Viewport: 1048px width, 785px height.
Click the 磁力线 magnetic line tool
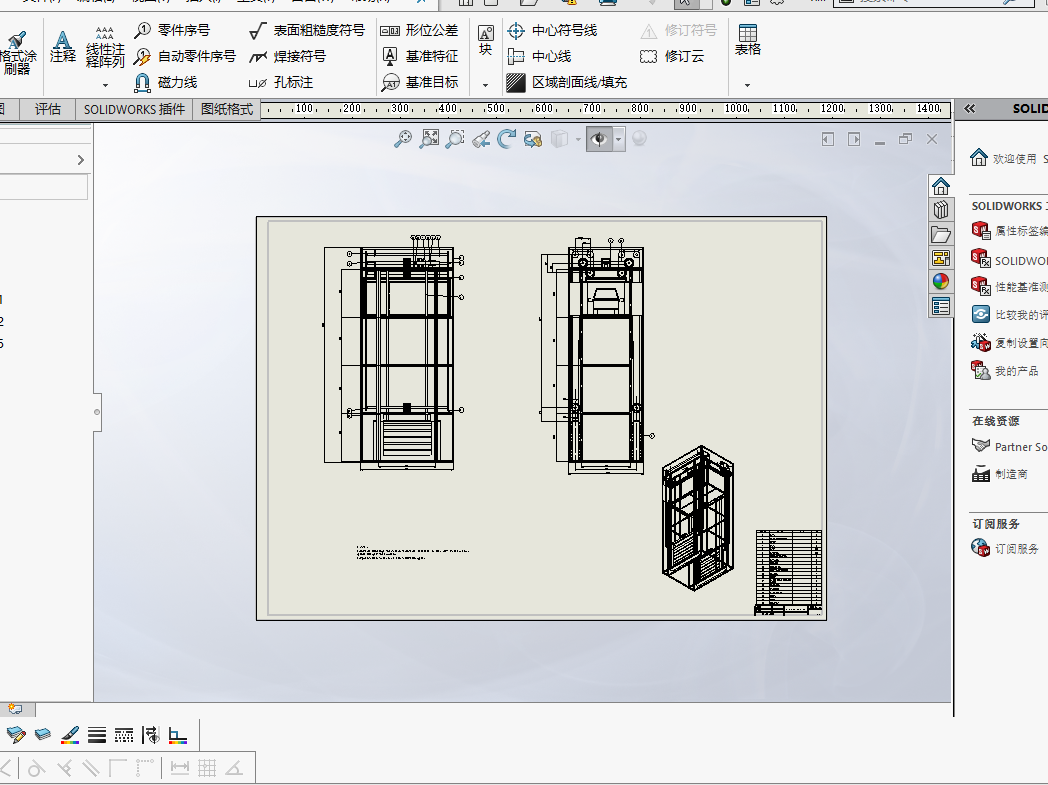(166, 82)
